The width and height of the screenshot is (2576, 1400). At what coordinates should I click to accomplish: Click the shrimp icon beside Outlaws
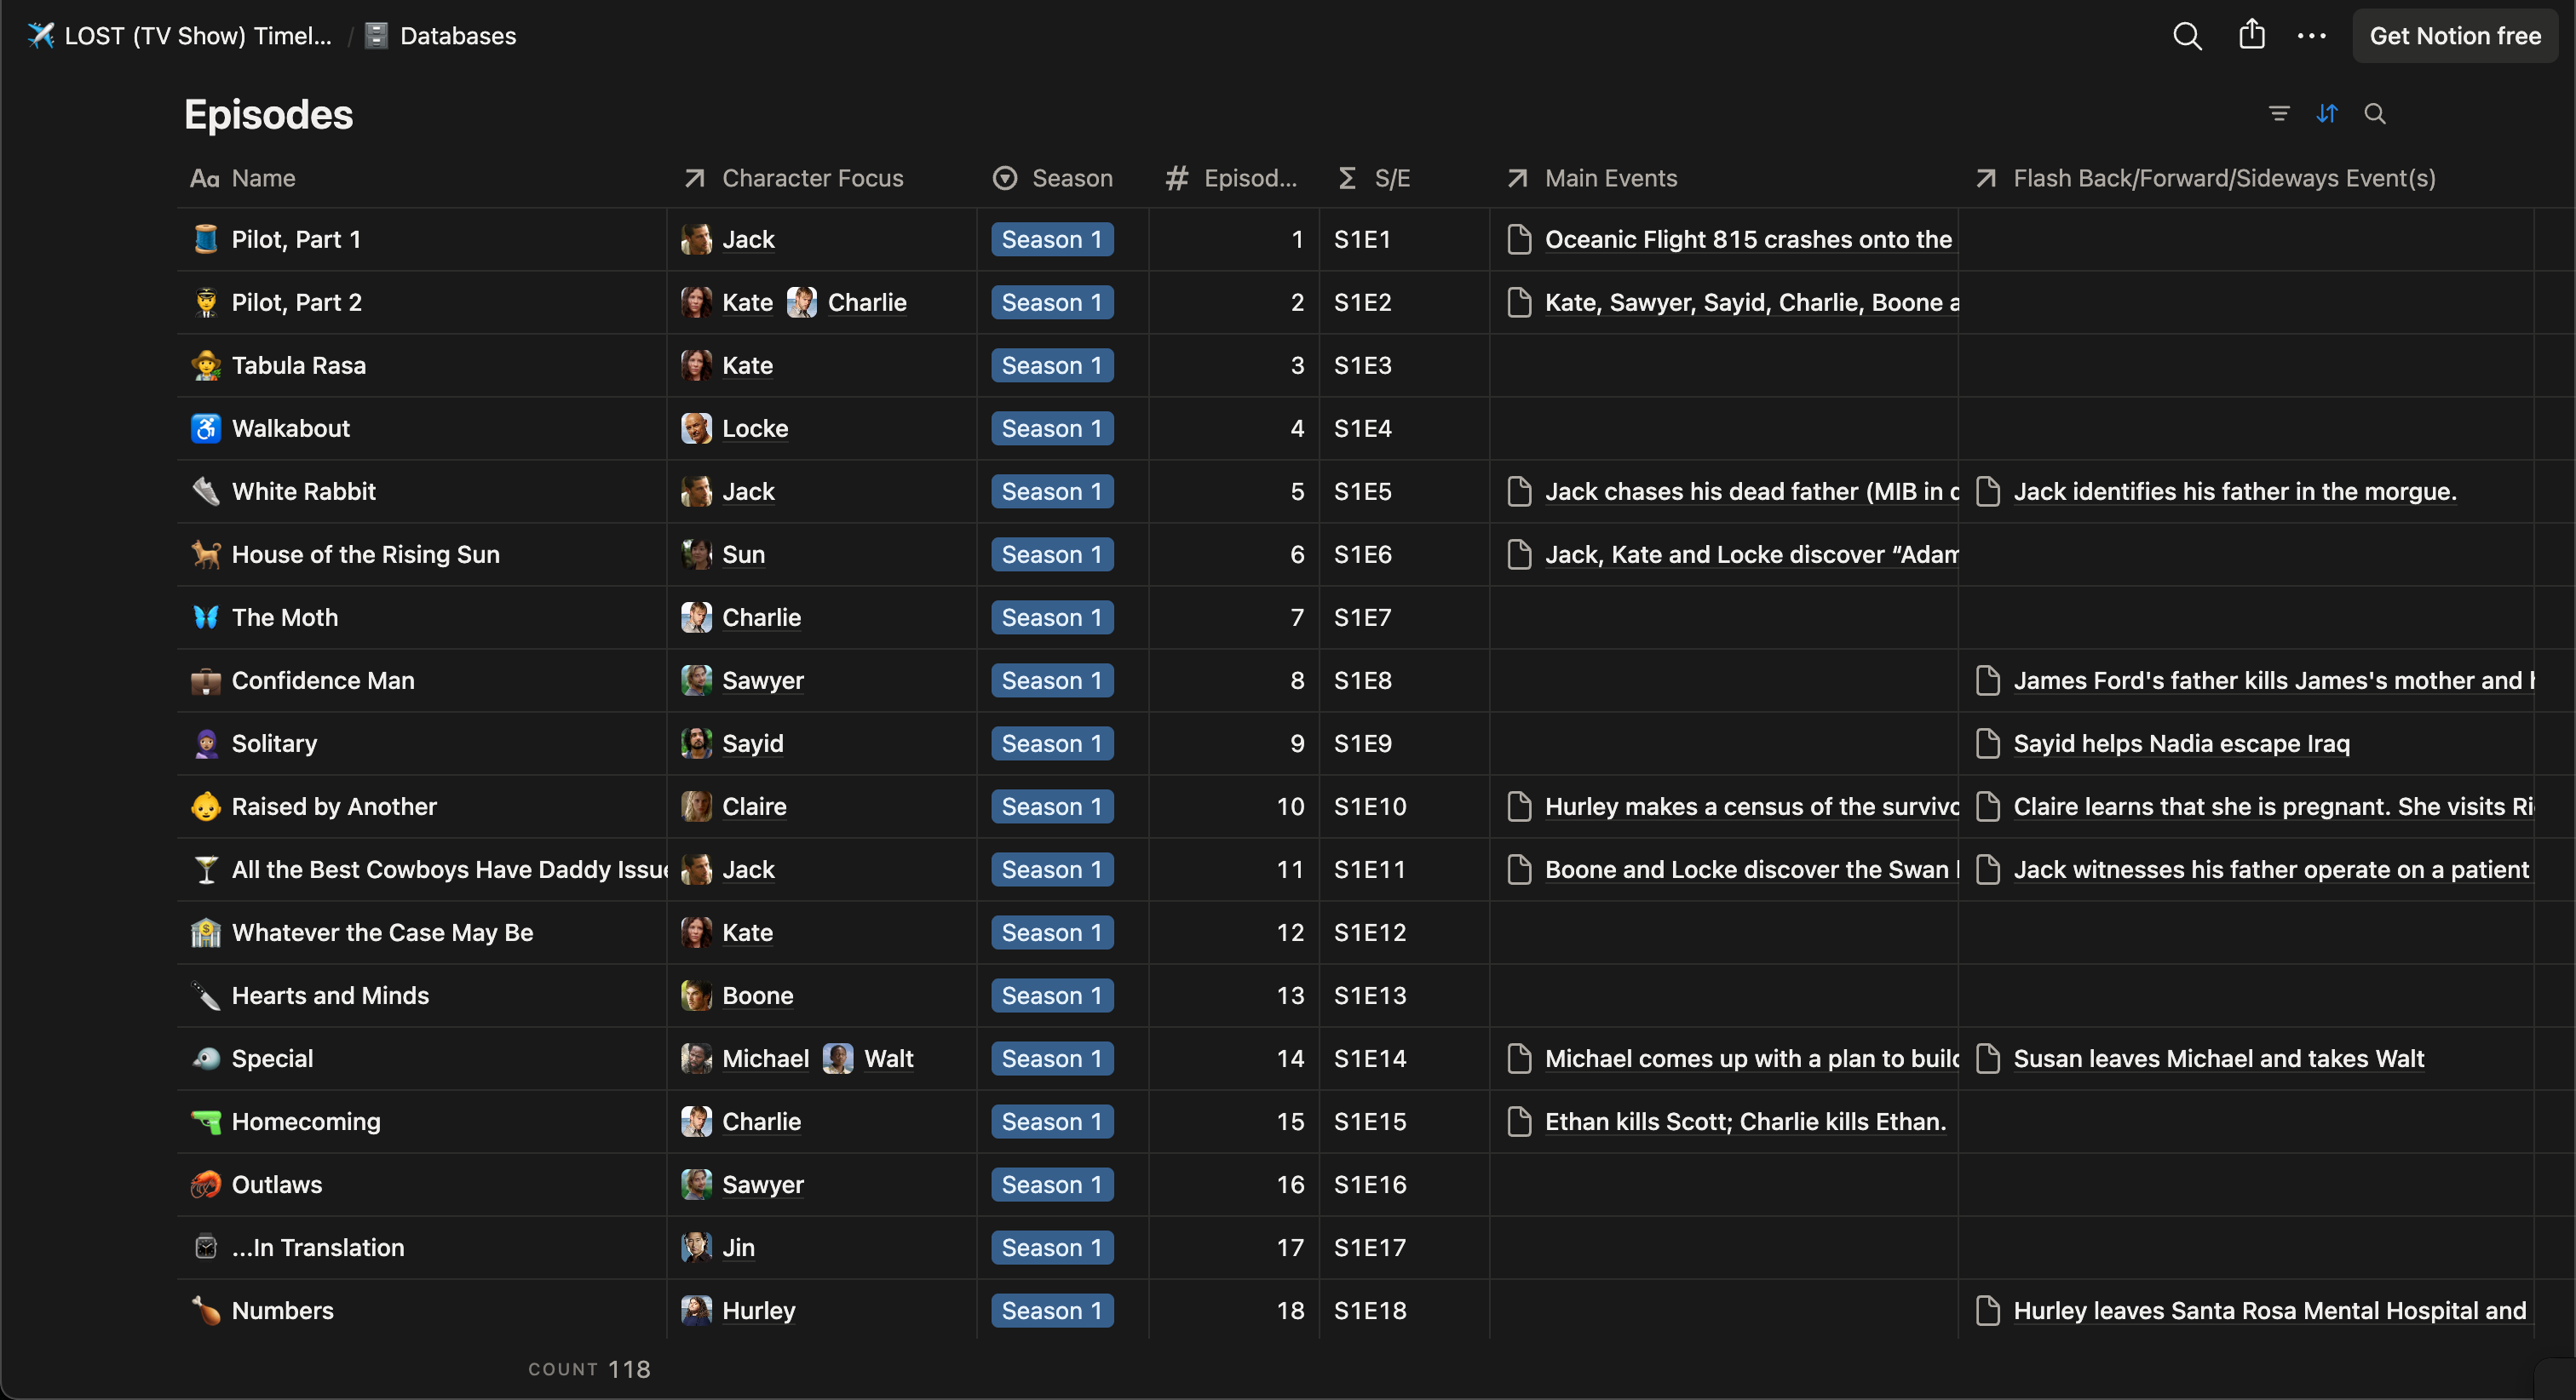[206, 1184]
